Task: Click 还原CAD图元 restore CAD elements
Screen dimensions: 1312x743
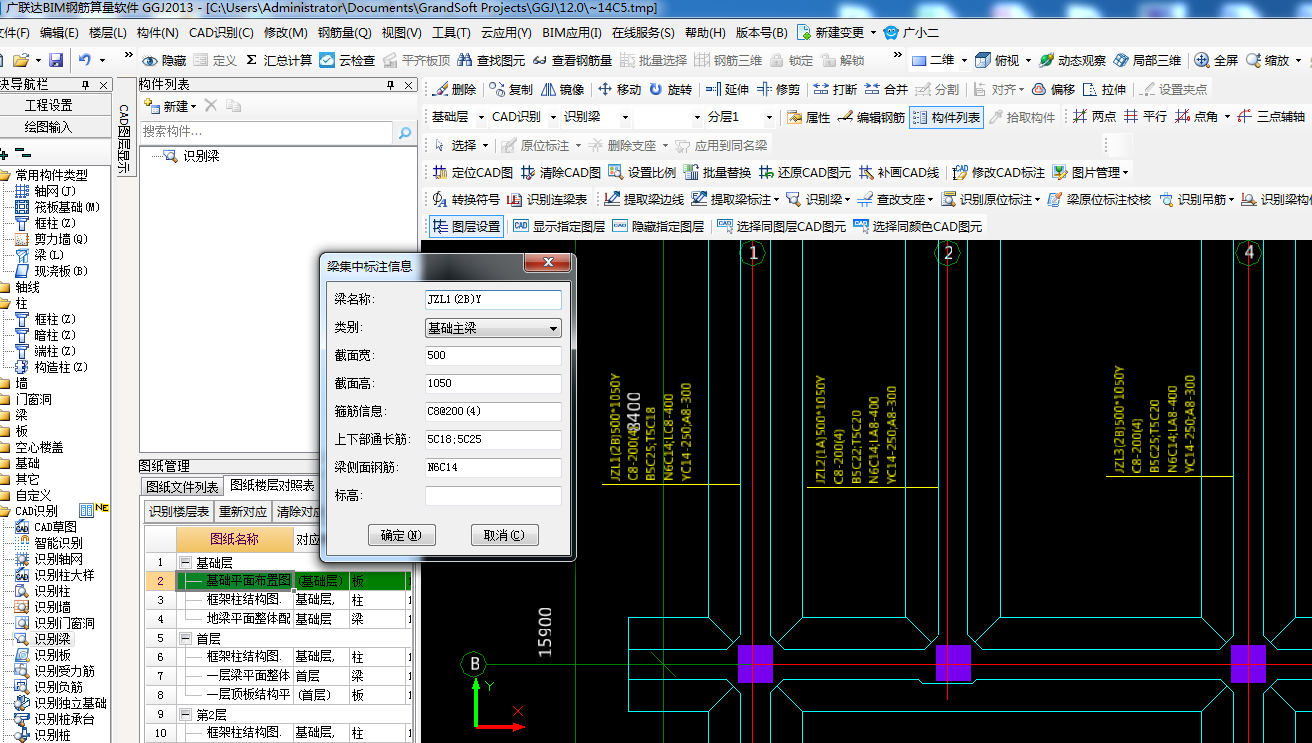Action: (x=805, y=172)
